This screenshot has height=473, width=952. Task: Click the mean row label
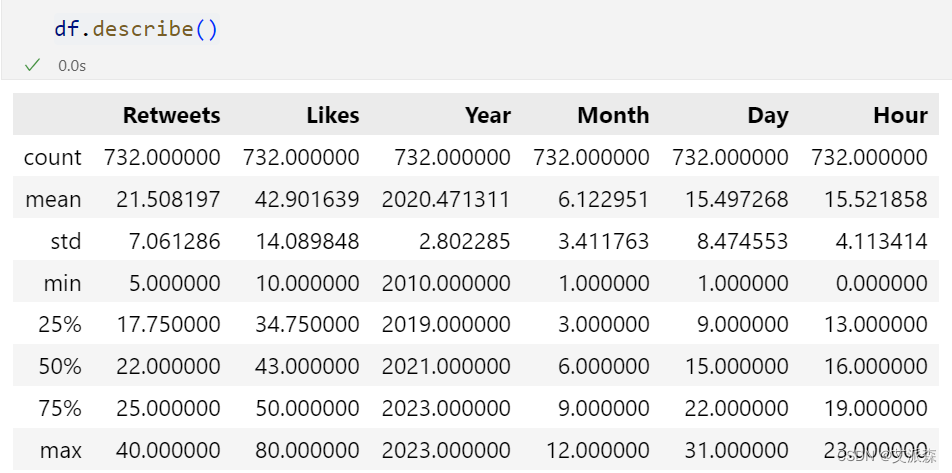pos(54,199)
